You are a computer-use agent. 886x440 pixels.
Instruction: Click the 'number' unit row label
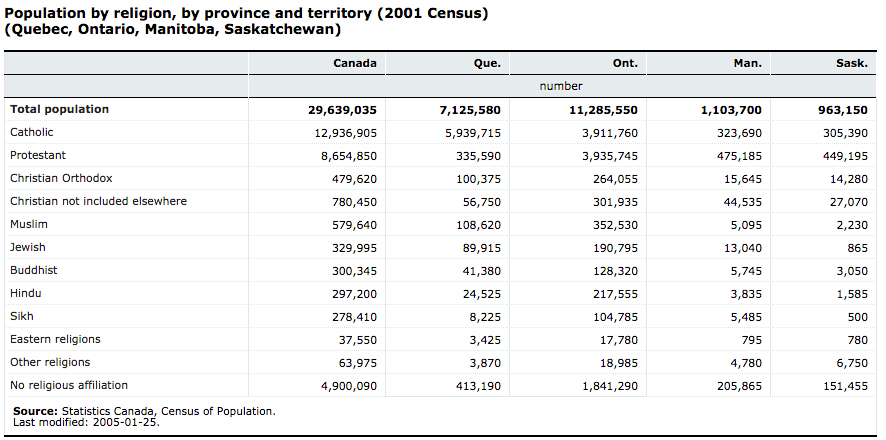click(561, 86)
